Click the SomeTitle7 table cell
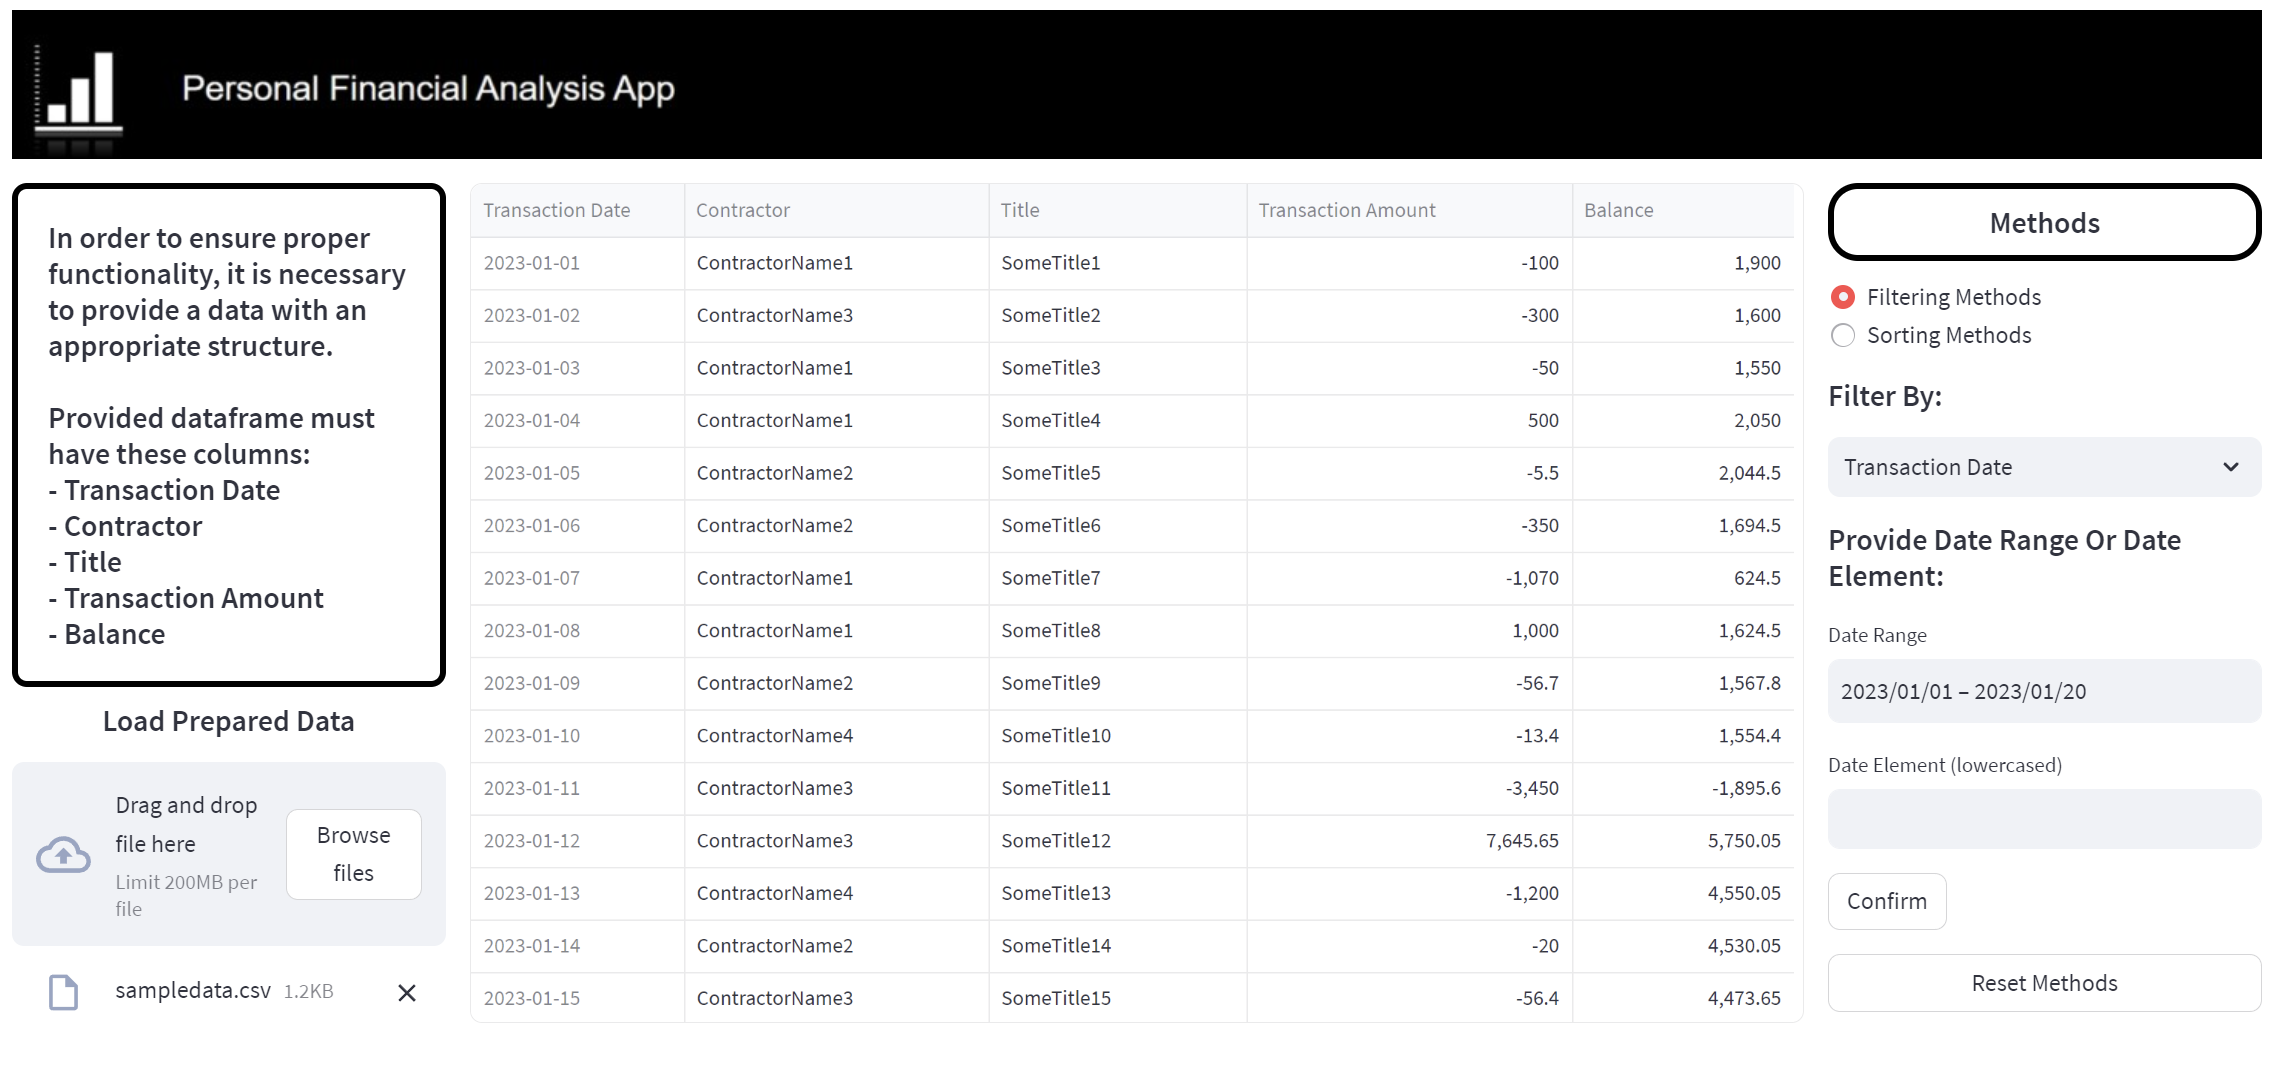Viewport: 2278px width, 1066px height. (1051, 578)
